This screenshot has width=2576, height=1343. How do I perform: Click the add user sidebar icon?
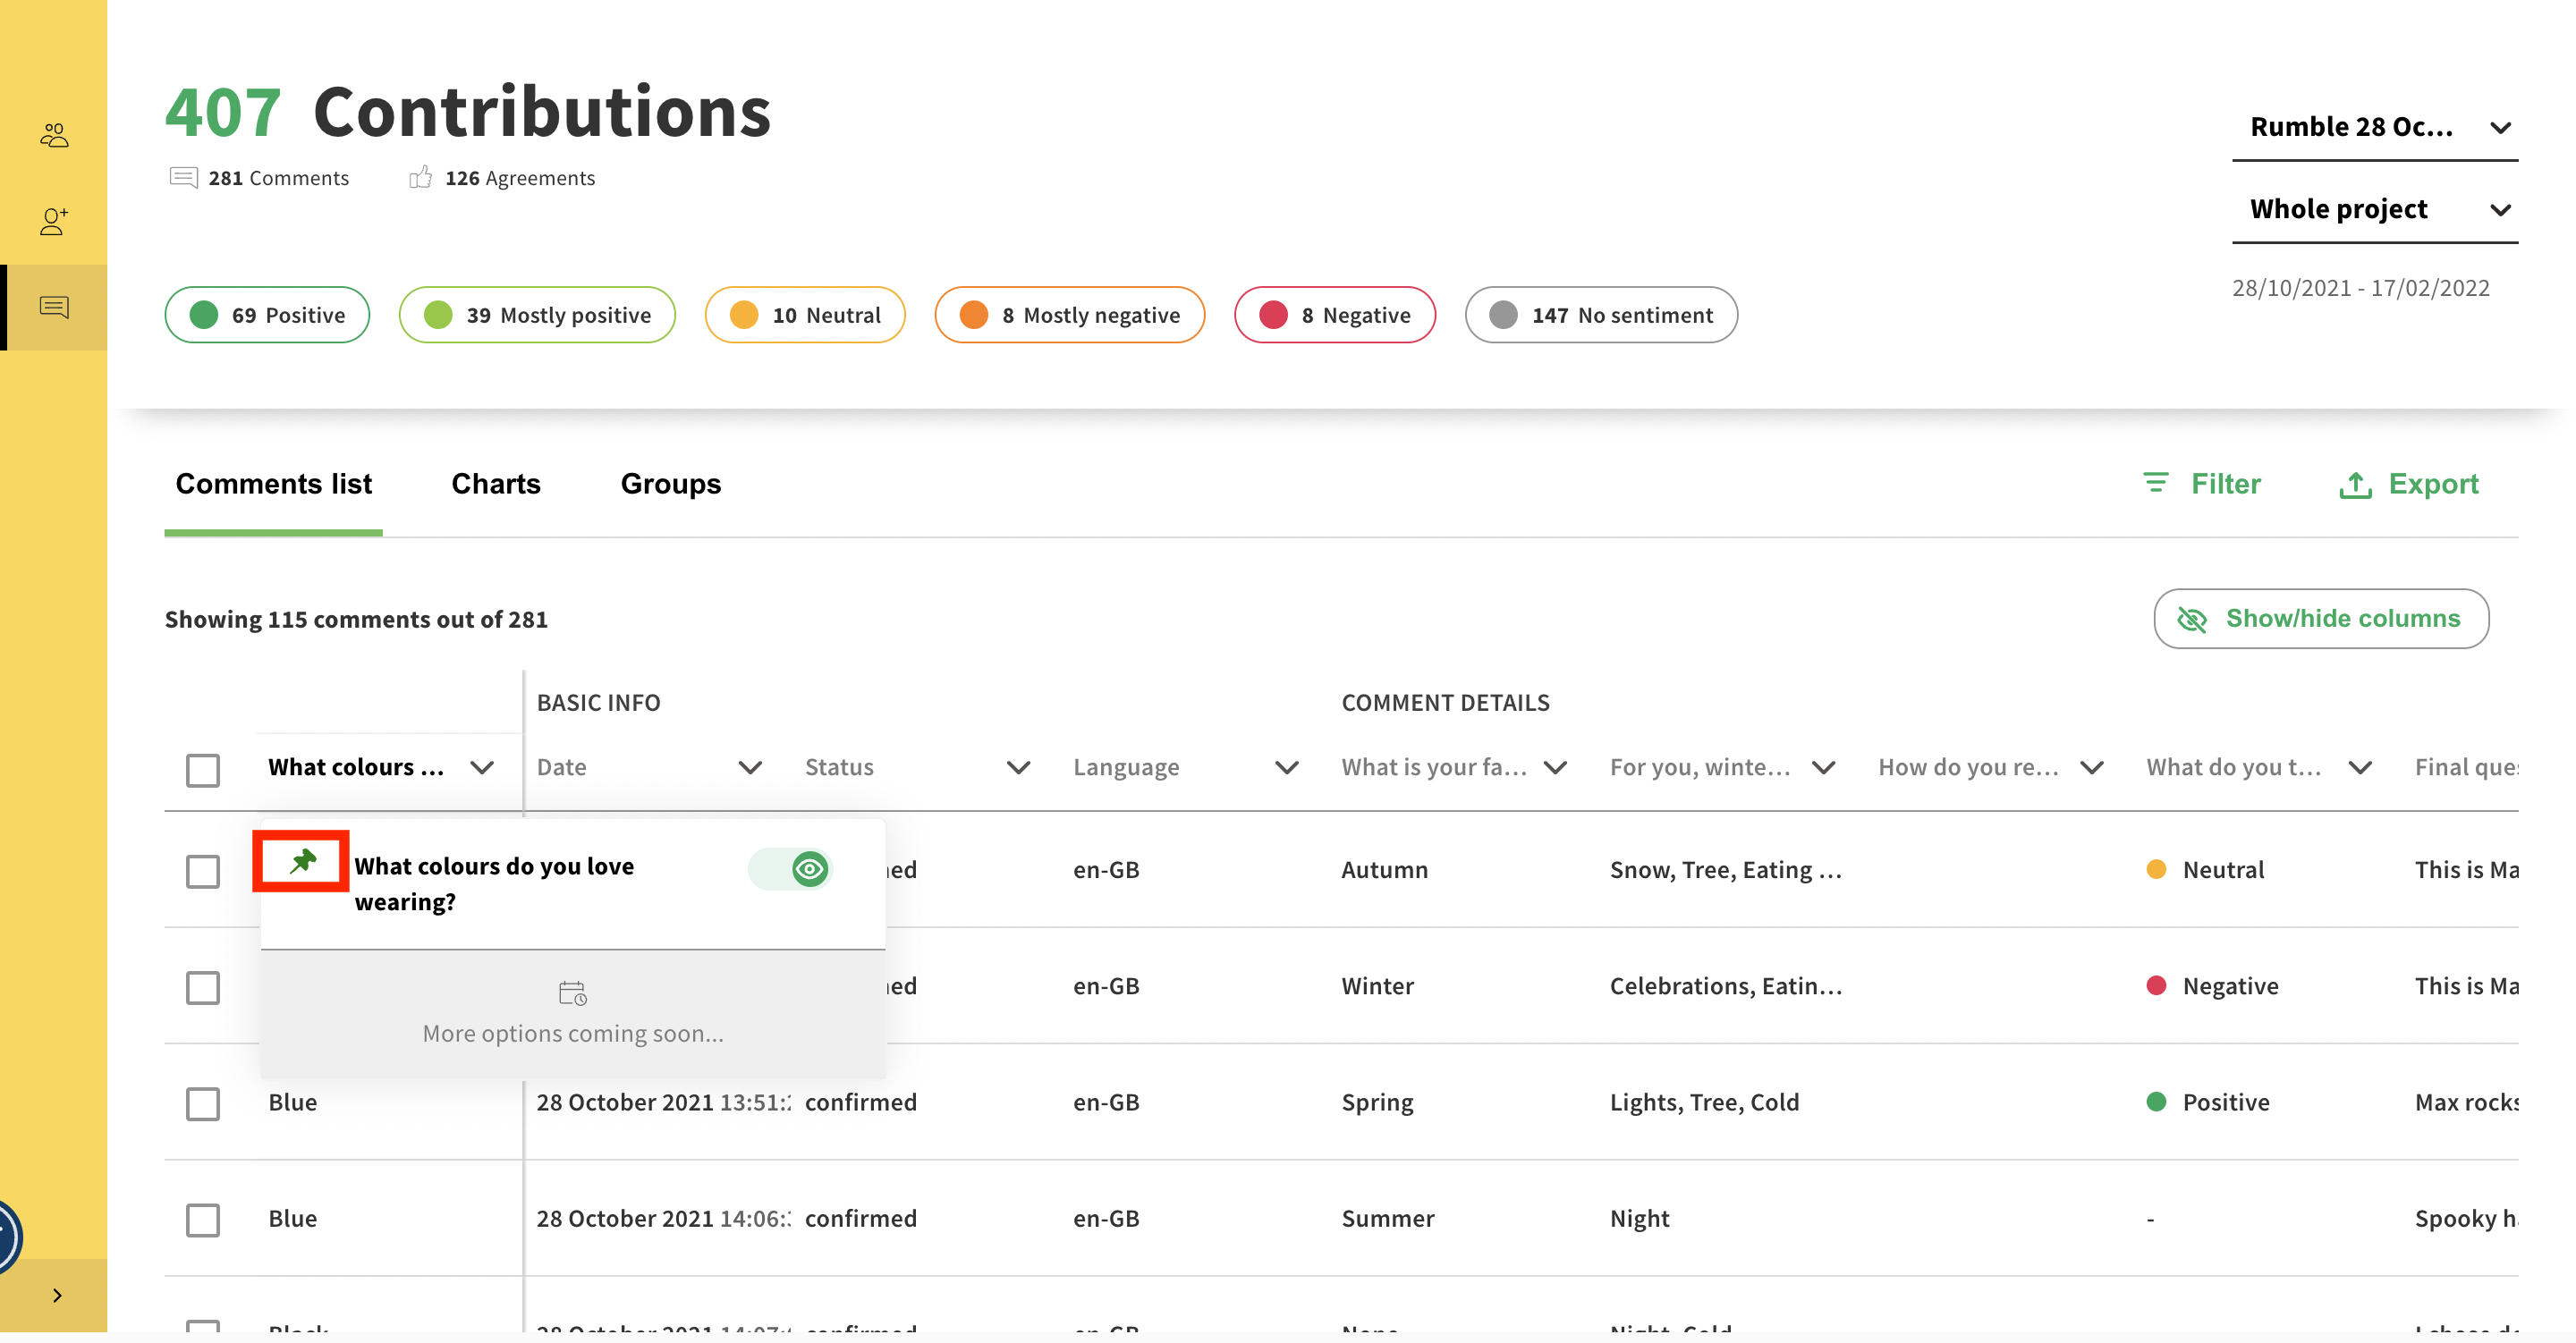point(54,221)
